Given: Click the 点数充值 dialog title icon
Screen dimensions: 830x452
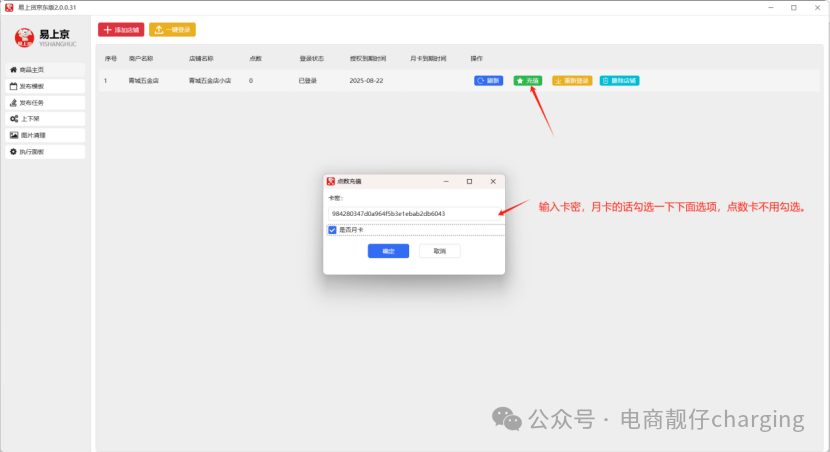Looking at the screenshot, I should click(x=331, y=182).
